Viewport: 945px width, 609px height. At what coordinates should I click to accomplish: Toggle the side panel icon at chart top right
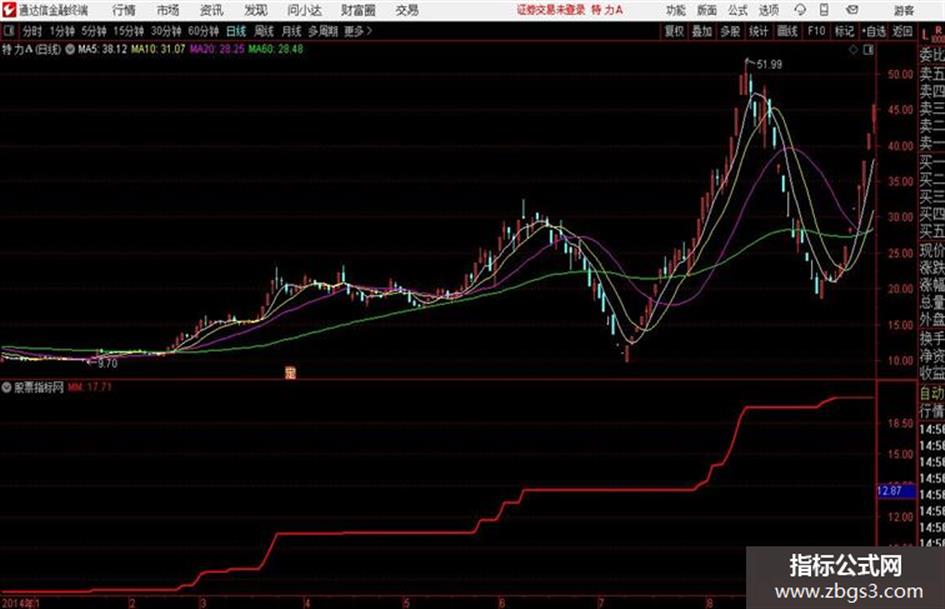pos(868,50)
